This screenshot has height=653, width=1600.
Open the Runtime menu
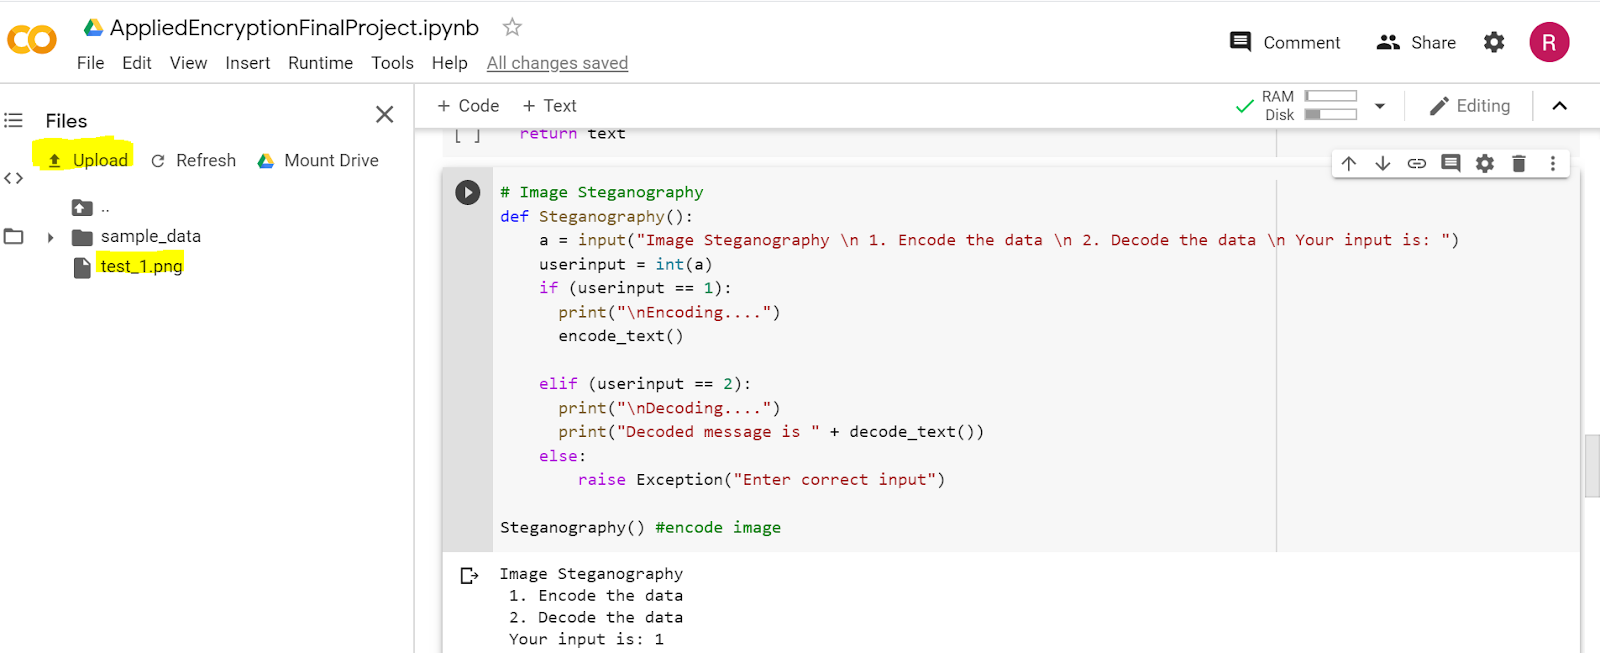tap(320, 63)
